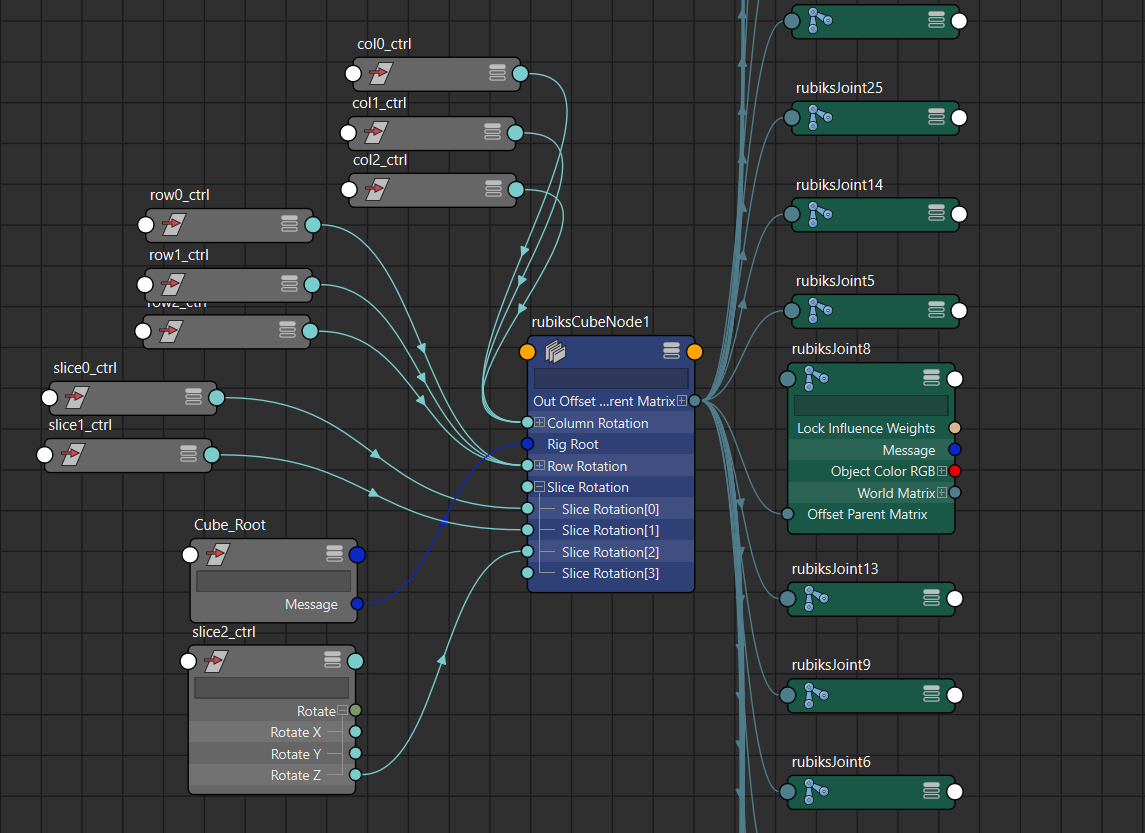Screen dimensions: 1145x833
Task: Expand World Matrix on rubiksJoint8
Action: (941, 493)
